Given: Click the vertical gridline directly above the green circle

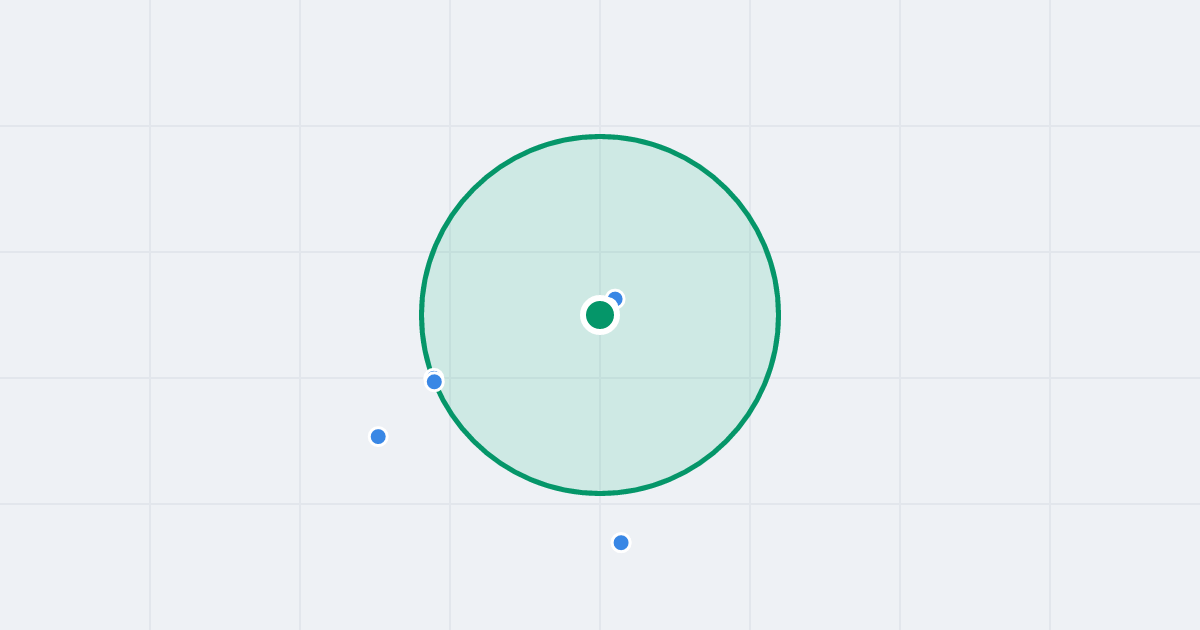Looking at the screenshot, I should click(600, 65).
